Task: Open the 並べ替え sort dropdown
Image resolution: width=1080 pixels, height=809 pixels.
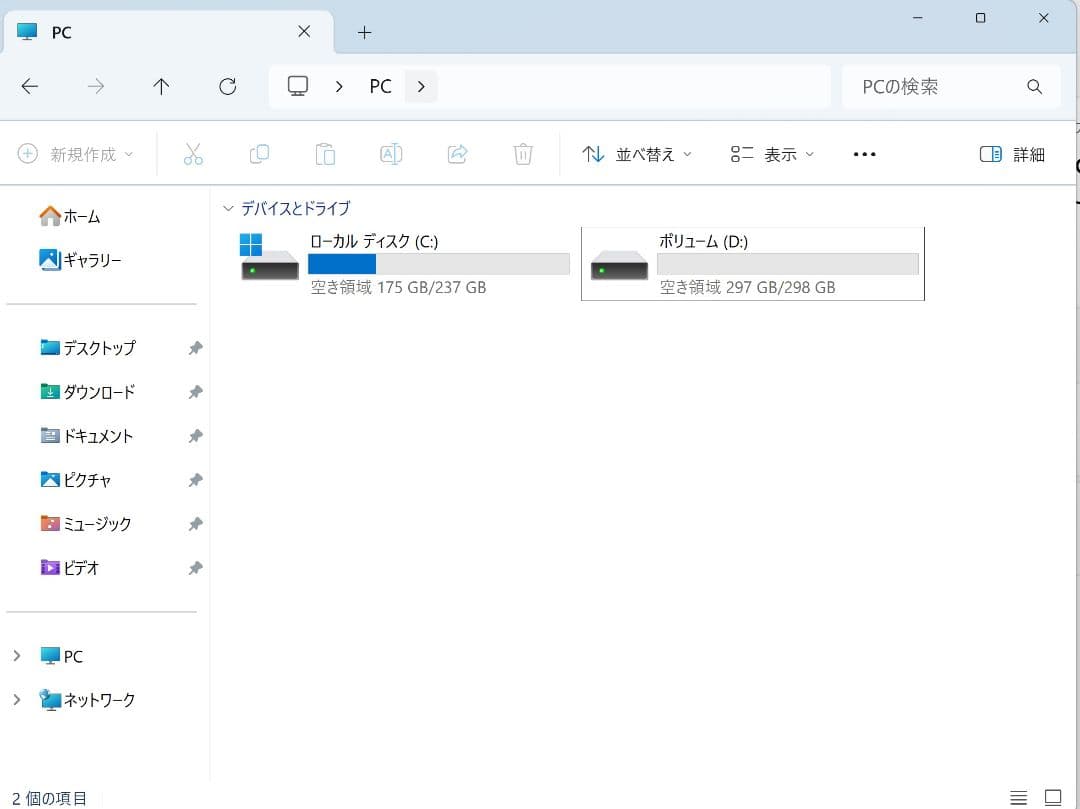Action: (x=636, y=154)
